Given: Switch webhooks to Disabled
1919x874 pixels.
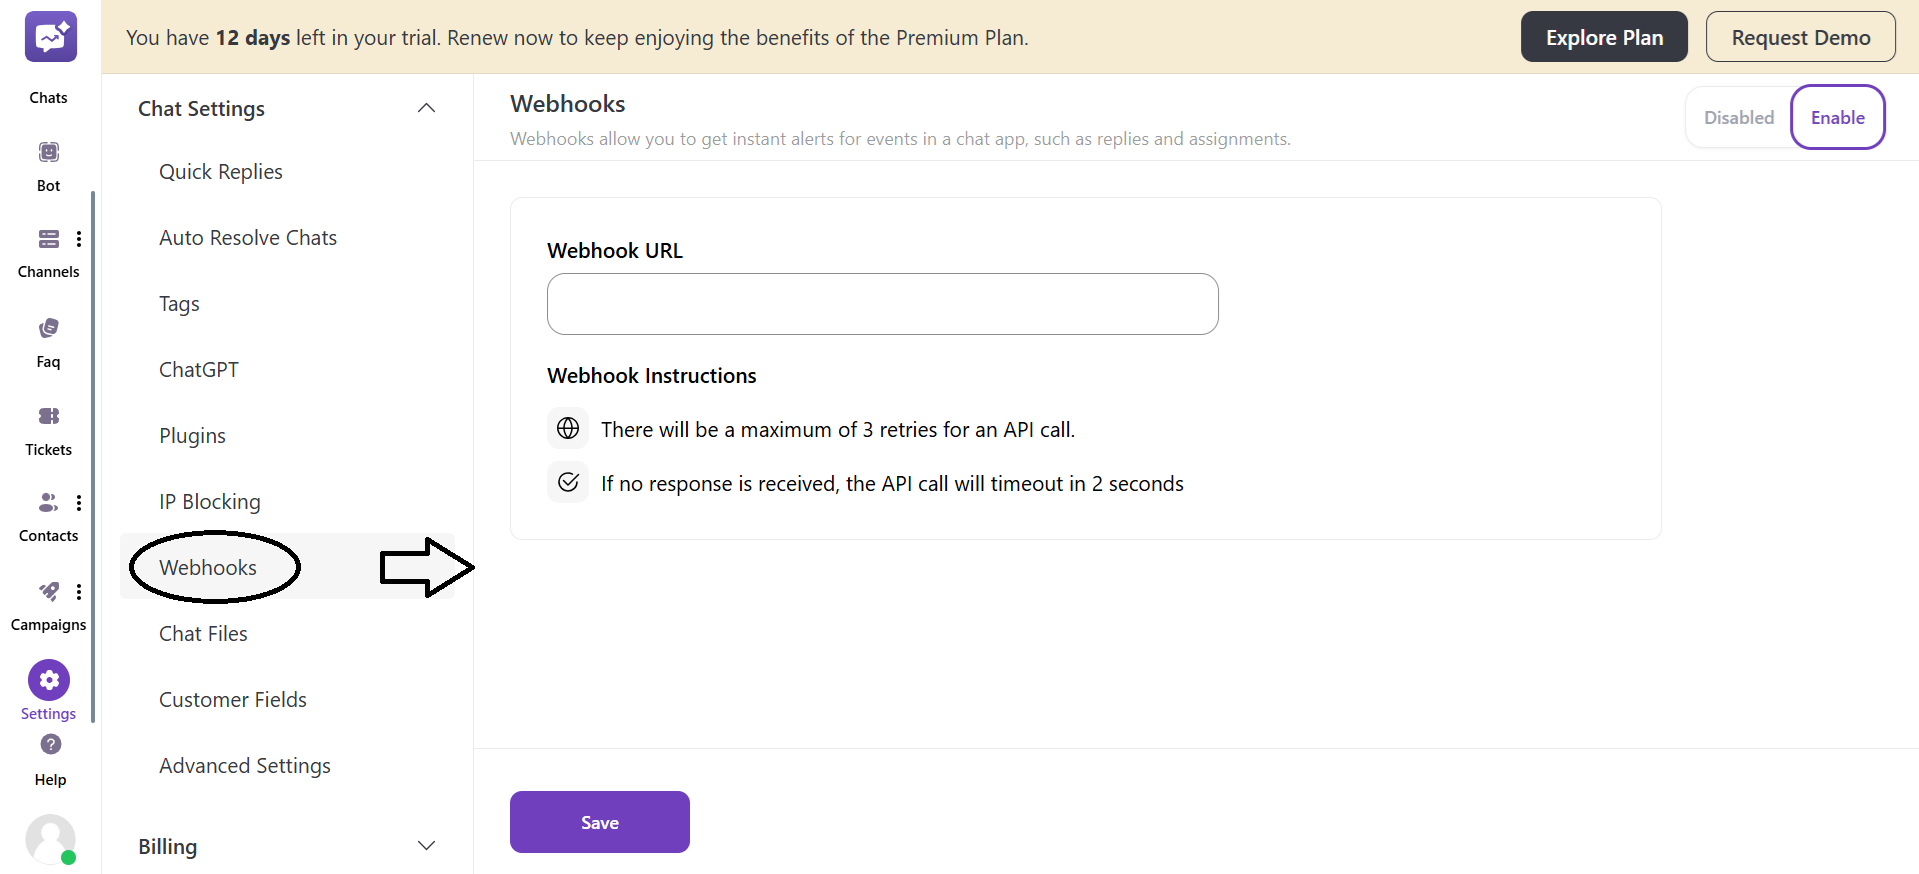Looking at the screenshot, I should pyautogui.click(x=1739, y=117).
